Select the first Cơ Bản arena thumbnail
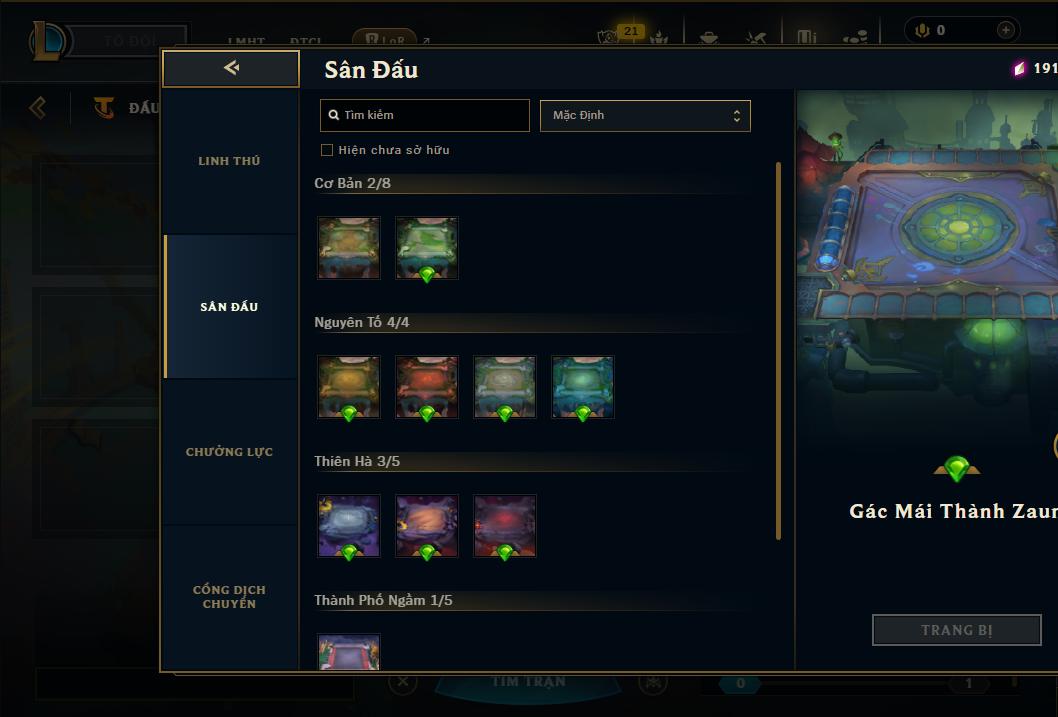This screenshot has width=1058, height=717. 349,248
